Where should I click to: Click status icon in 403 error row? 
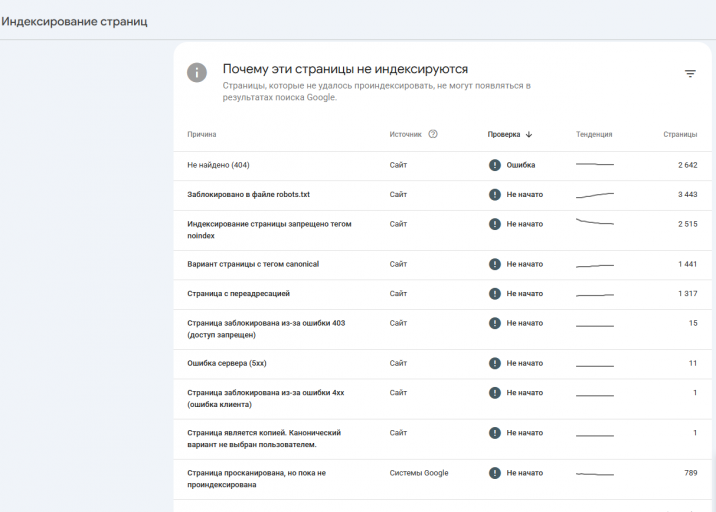click(495, 323)
